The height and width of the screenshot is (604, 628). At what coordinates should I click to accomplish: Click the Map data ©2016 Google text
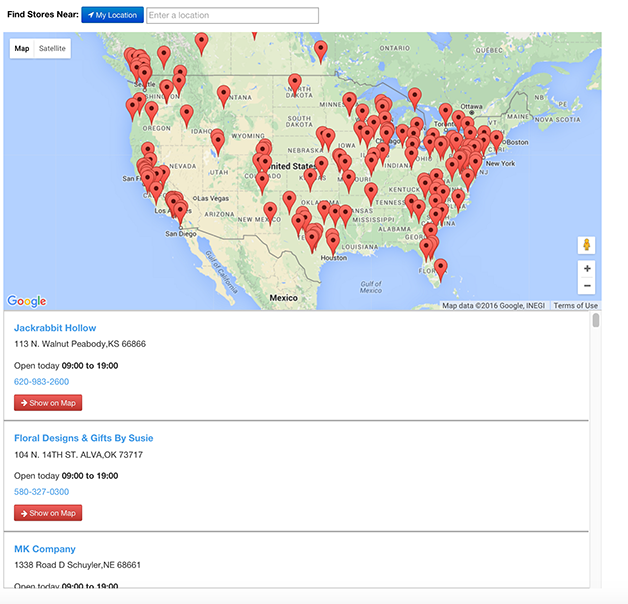click(x=493, y=306)
